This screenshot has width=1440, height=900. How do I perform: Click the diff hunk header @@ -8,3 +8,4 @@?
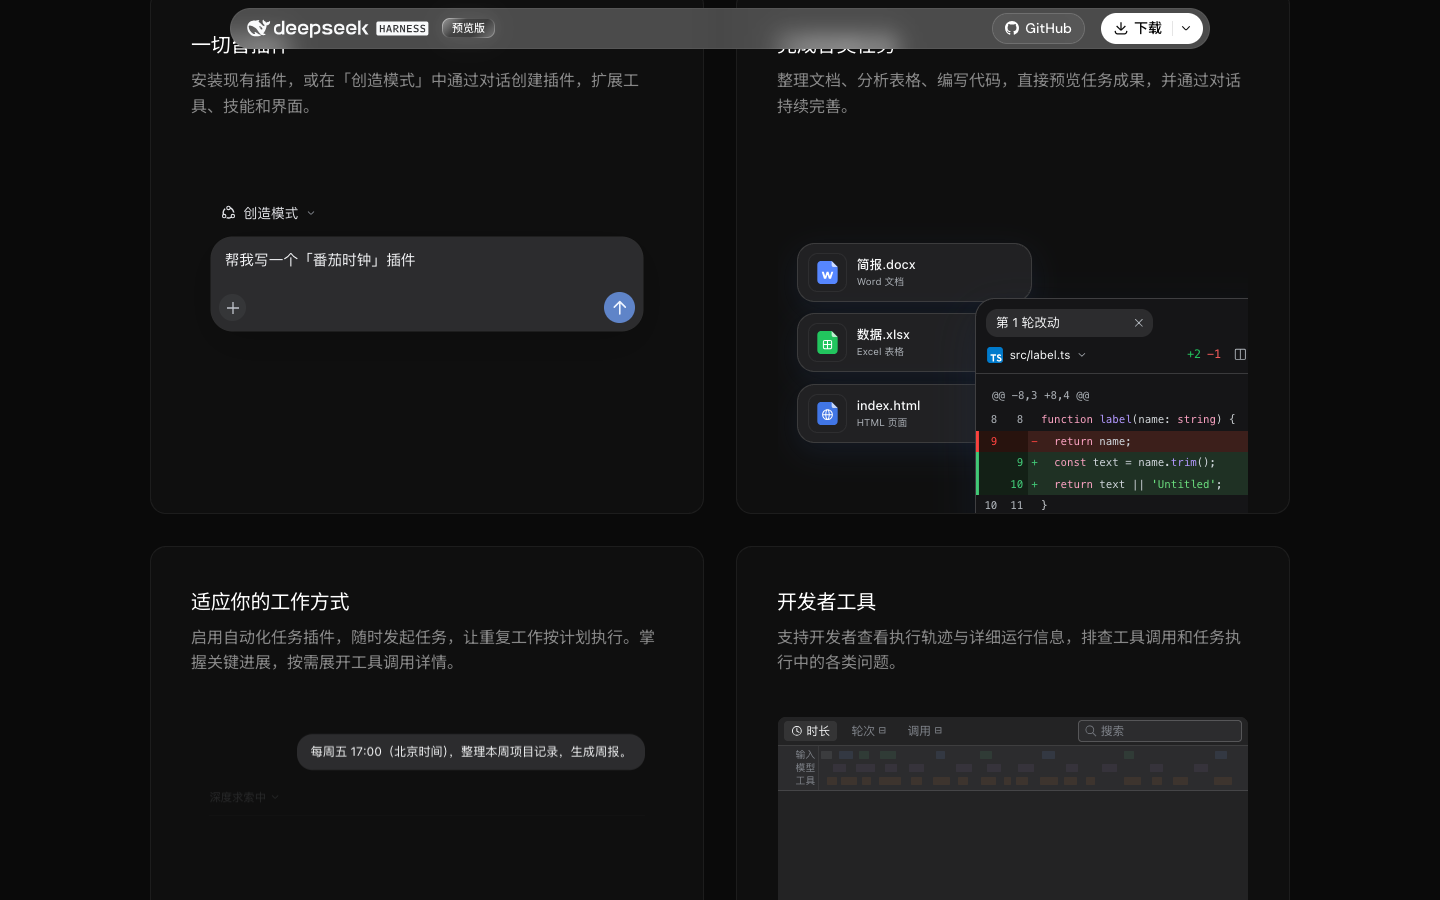point(1040,396)
